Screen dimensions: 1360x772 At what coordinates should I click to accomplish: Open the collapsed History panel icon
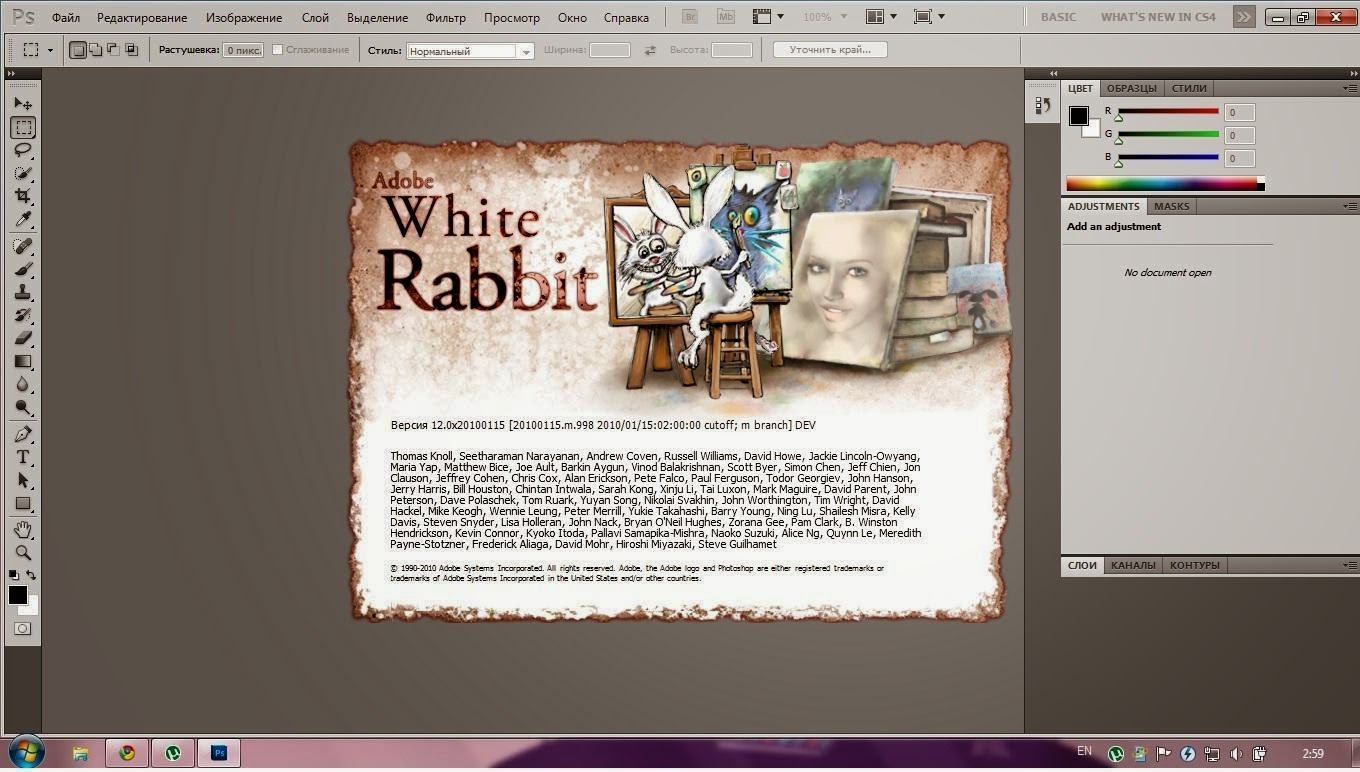click(x=1043, y=106)
